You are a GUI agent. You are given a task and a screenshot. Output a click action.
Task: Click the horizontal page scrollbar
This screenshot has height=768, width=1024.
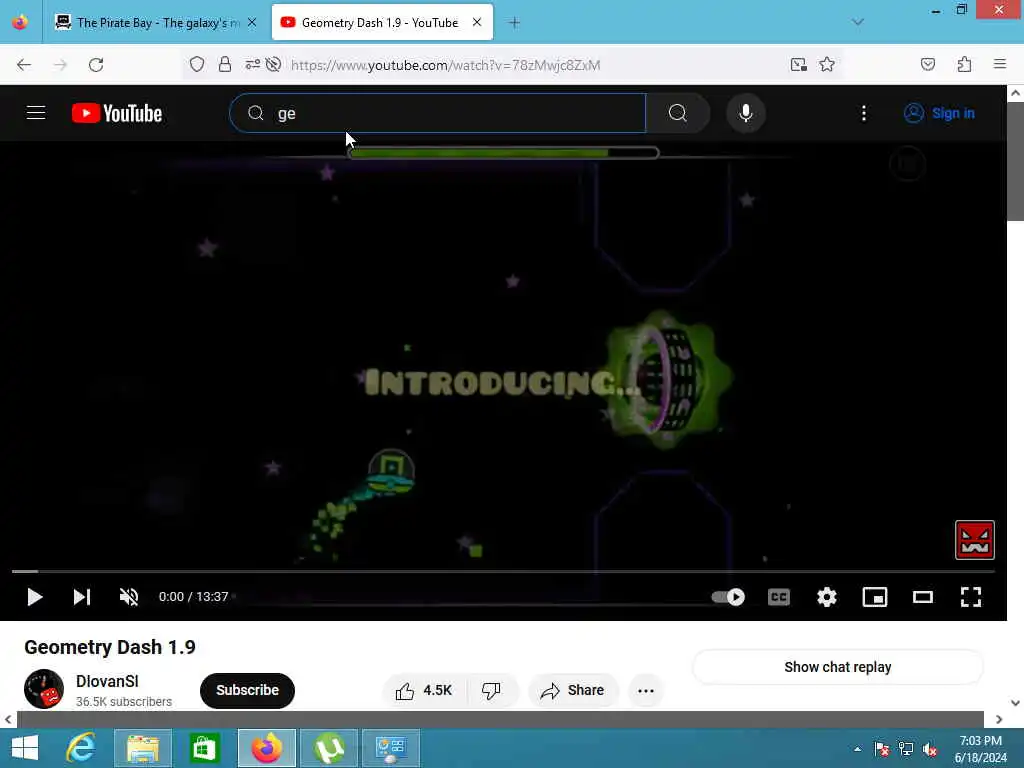click(x=500, y=719)
